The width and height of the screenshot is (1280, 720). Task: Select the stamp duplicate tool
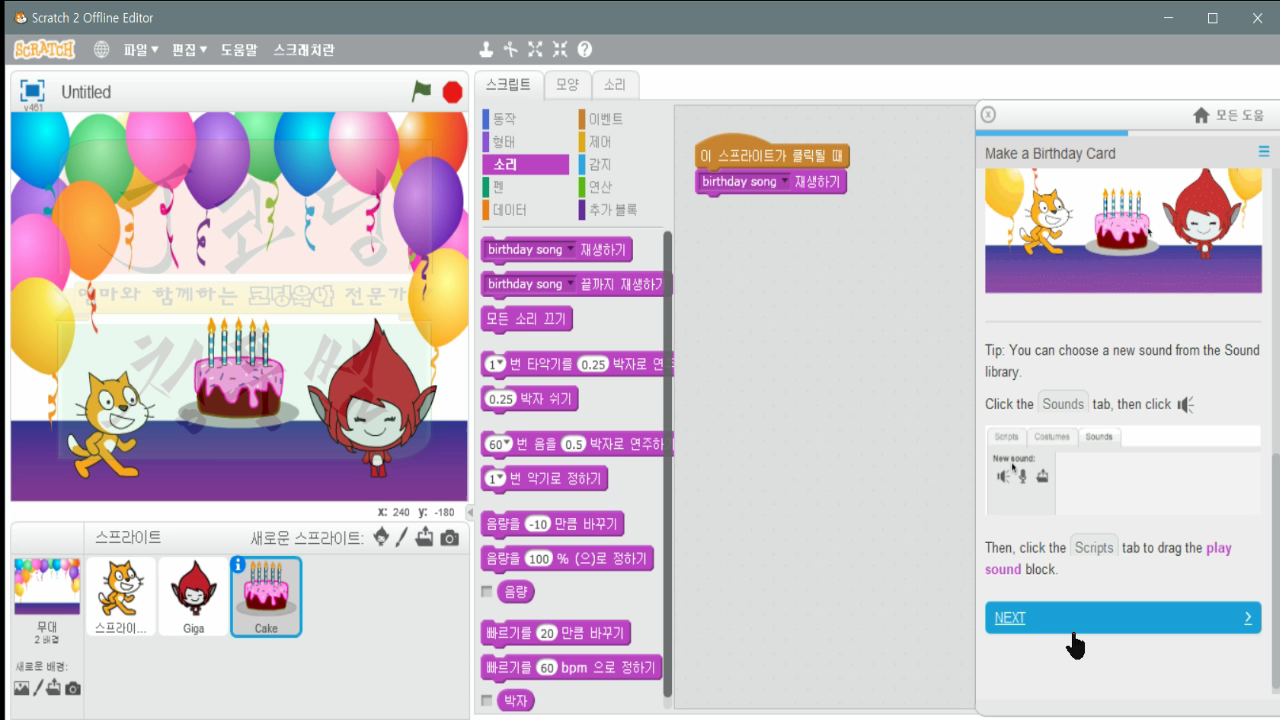[x=486, y=48]
